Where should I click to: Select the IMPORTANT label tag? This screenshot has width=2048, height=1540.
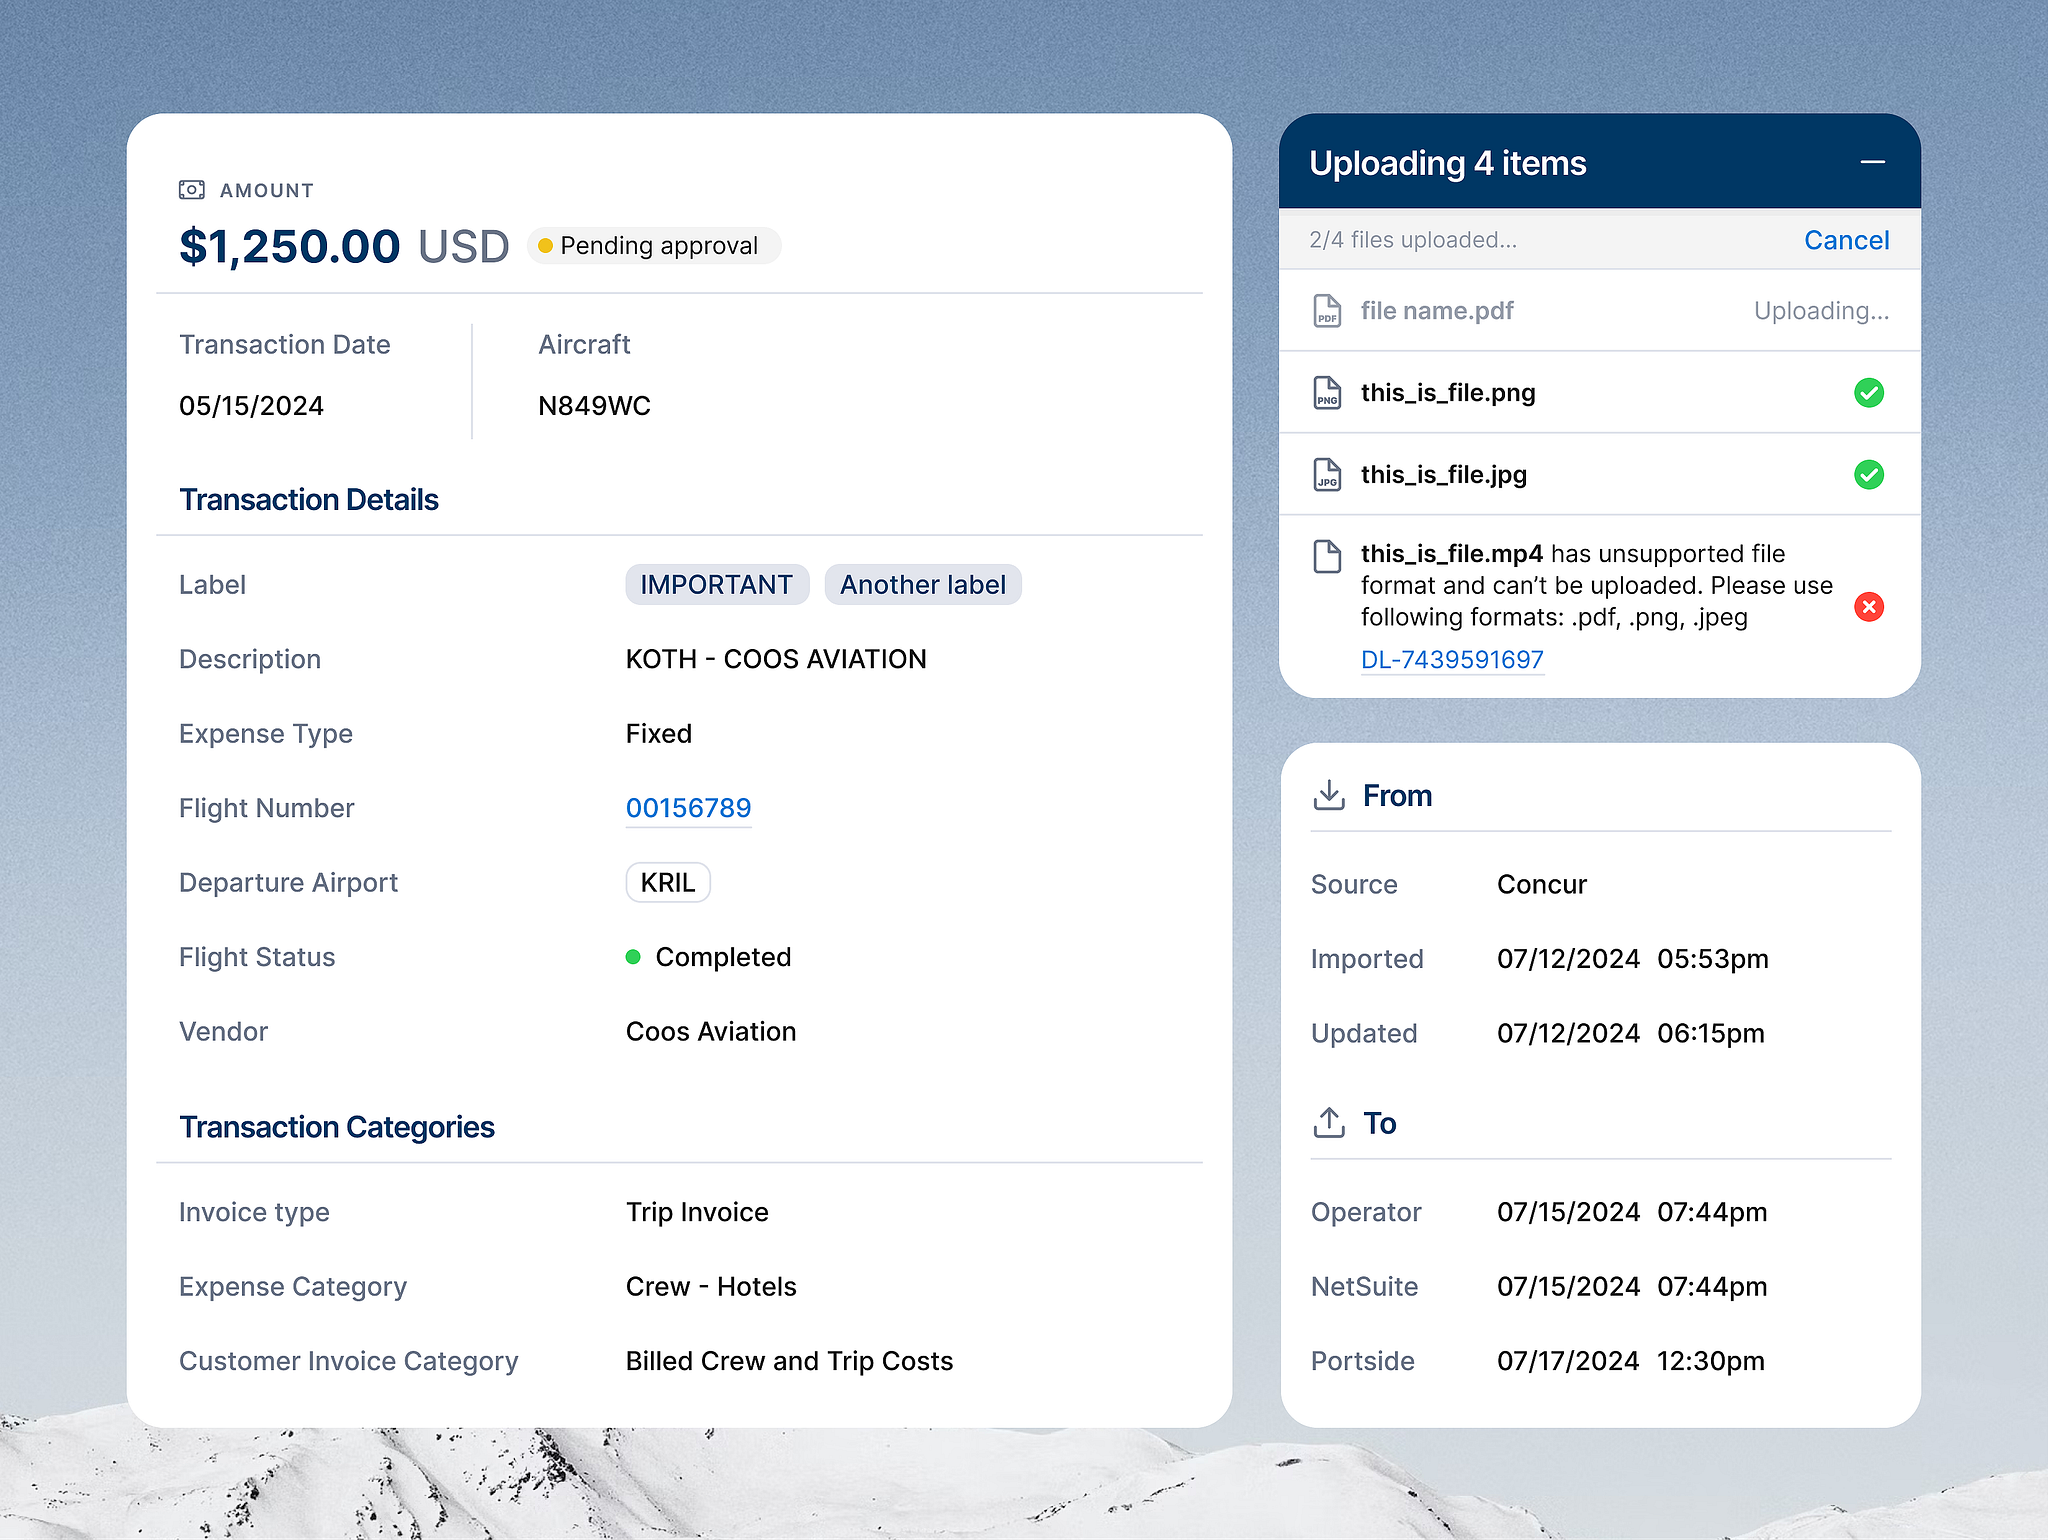click(717, 585)
